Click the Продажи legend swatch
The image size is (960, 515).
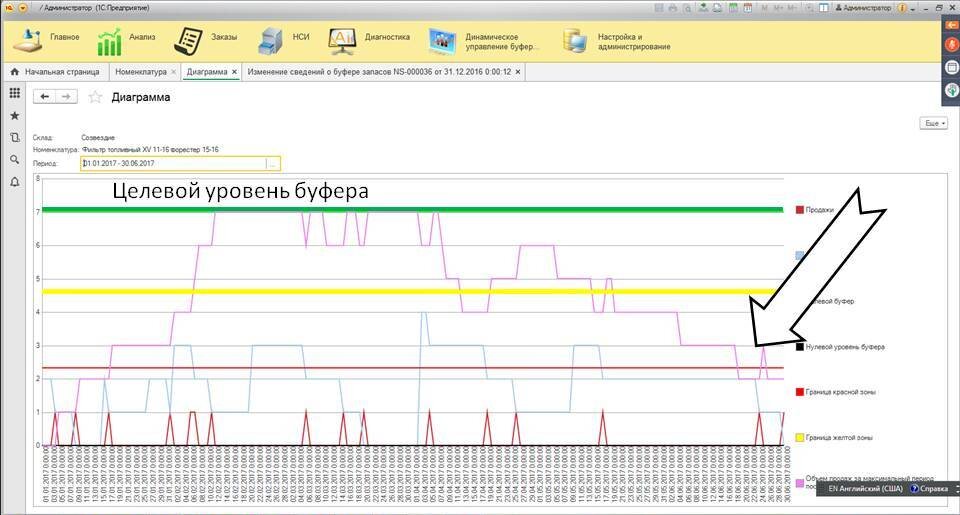tap(799, 210)
